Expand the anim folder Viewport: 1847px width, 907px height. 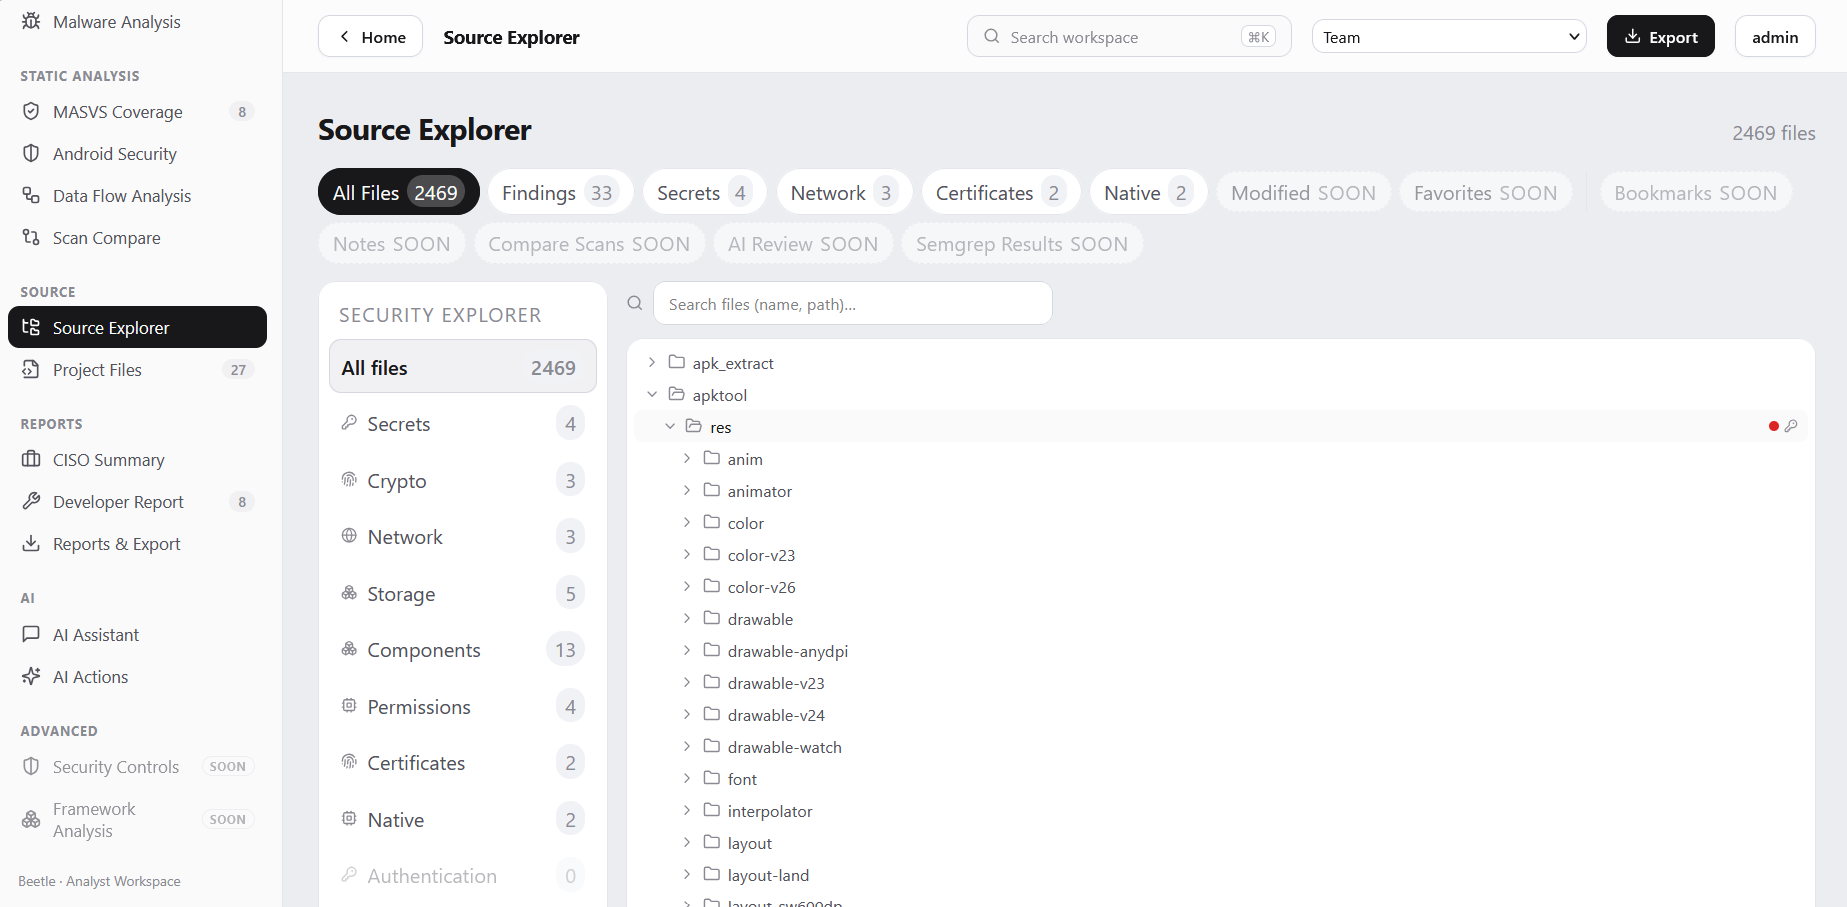[687, 458]
